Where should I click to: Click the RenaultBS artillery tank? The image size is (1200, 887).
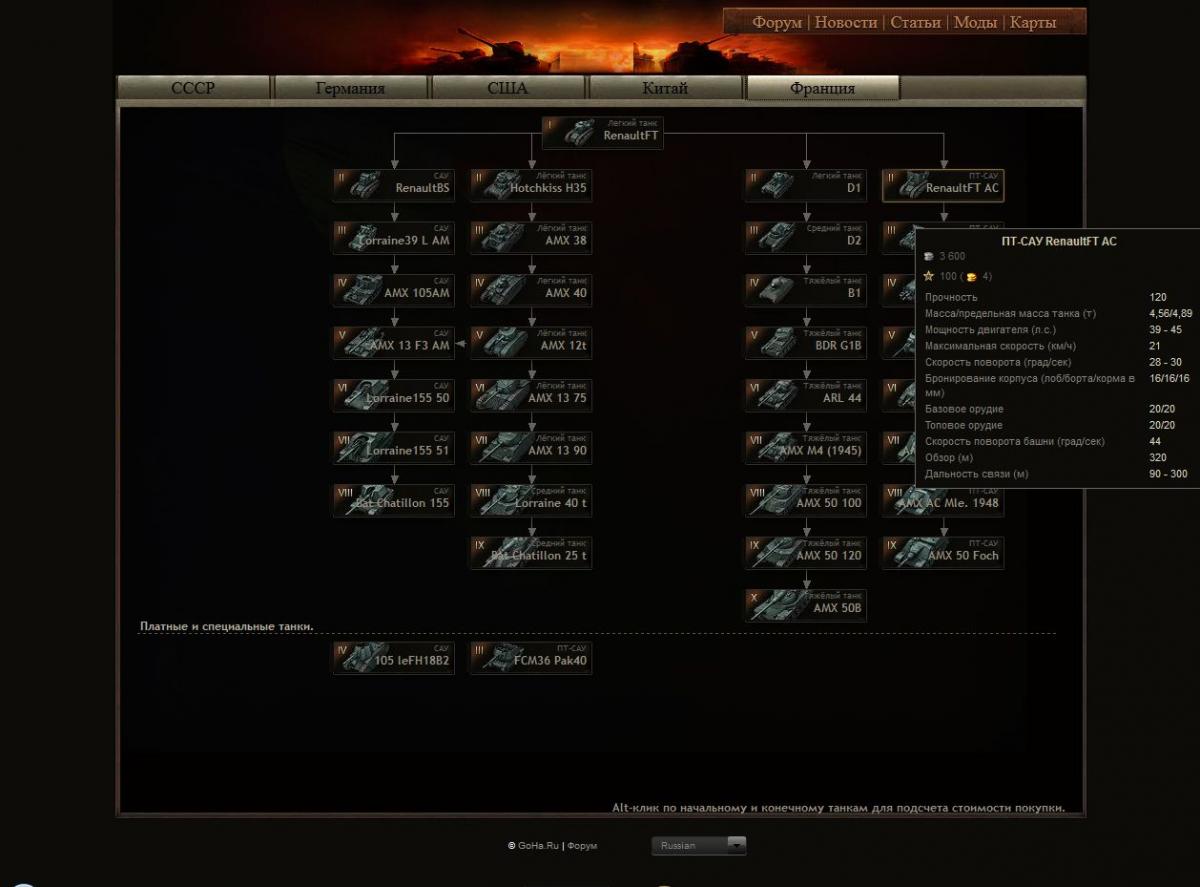pos(394,185)
